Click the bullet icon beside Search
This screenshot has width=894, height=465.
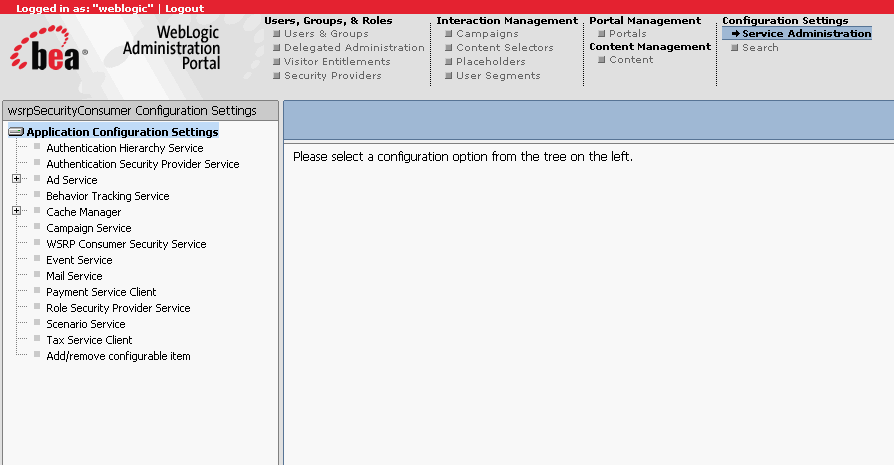pos(734,48)
